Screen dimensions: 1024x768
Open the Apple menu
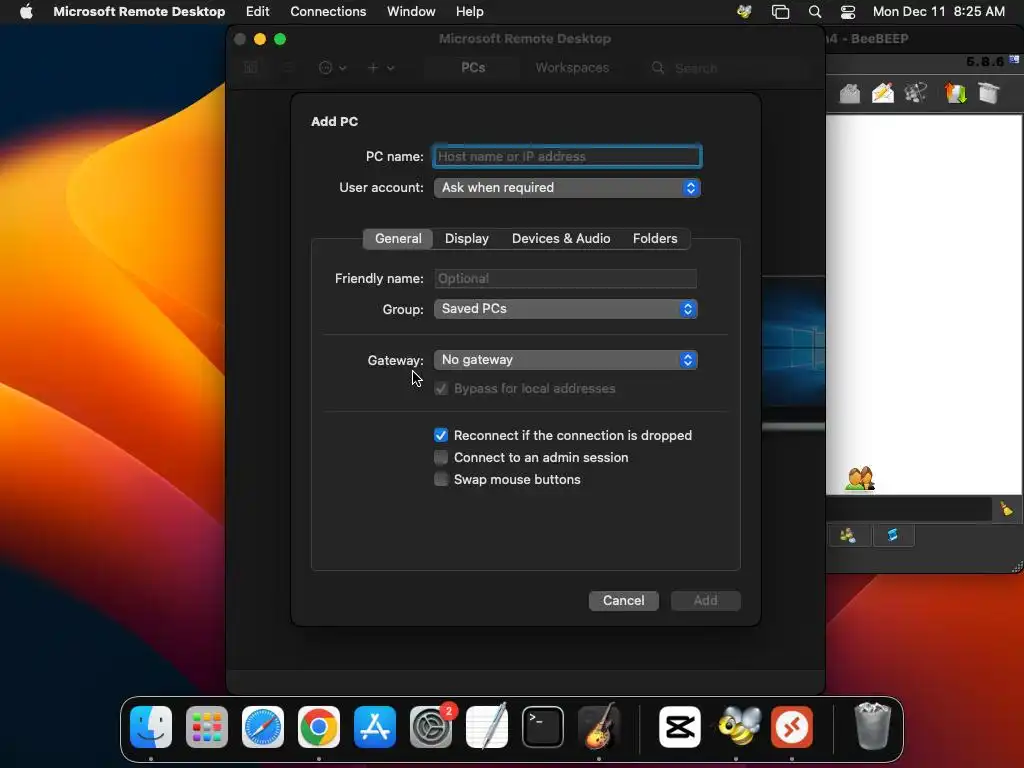pos(26,12)
